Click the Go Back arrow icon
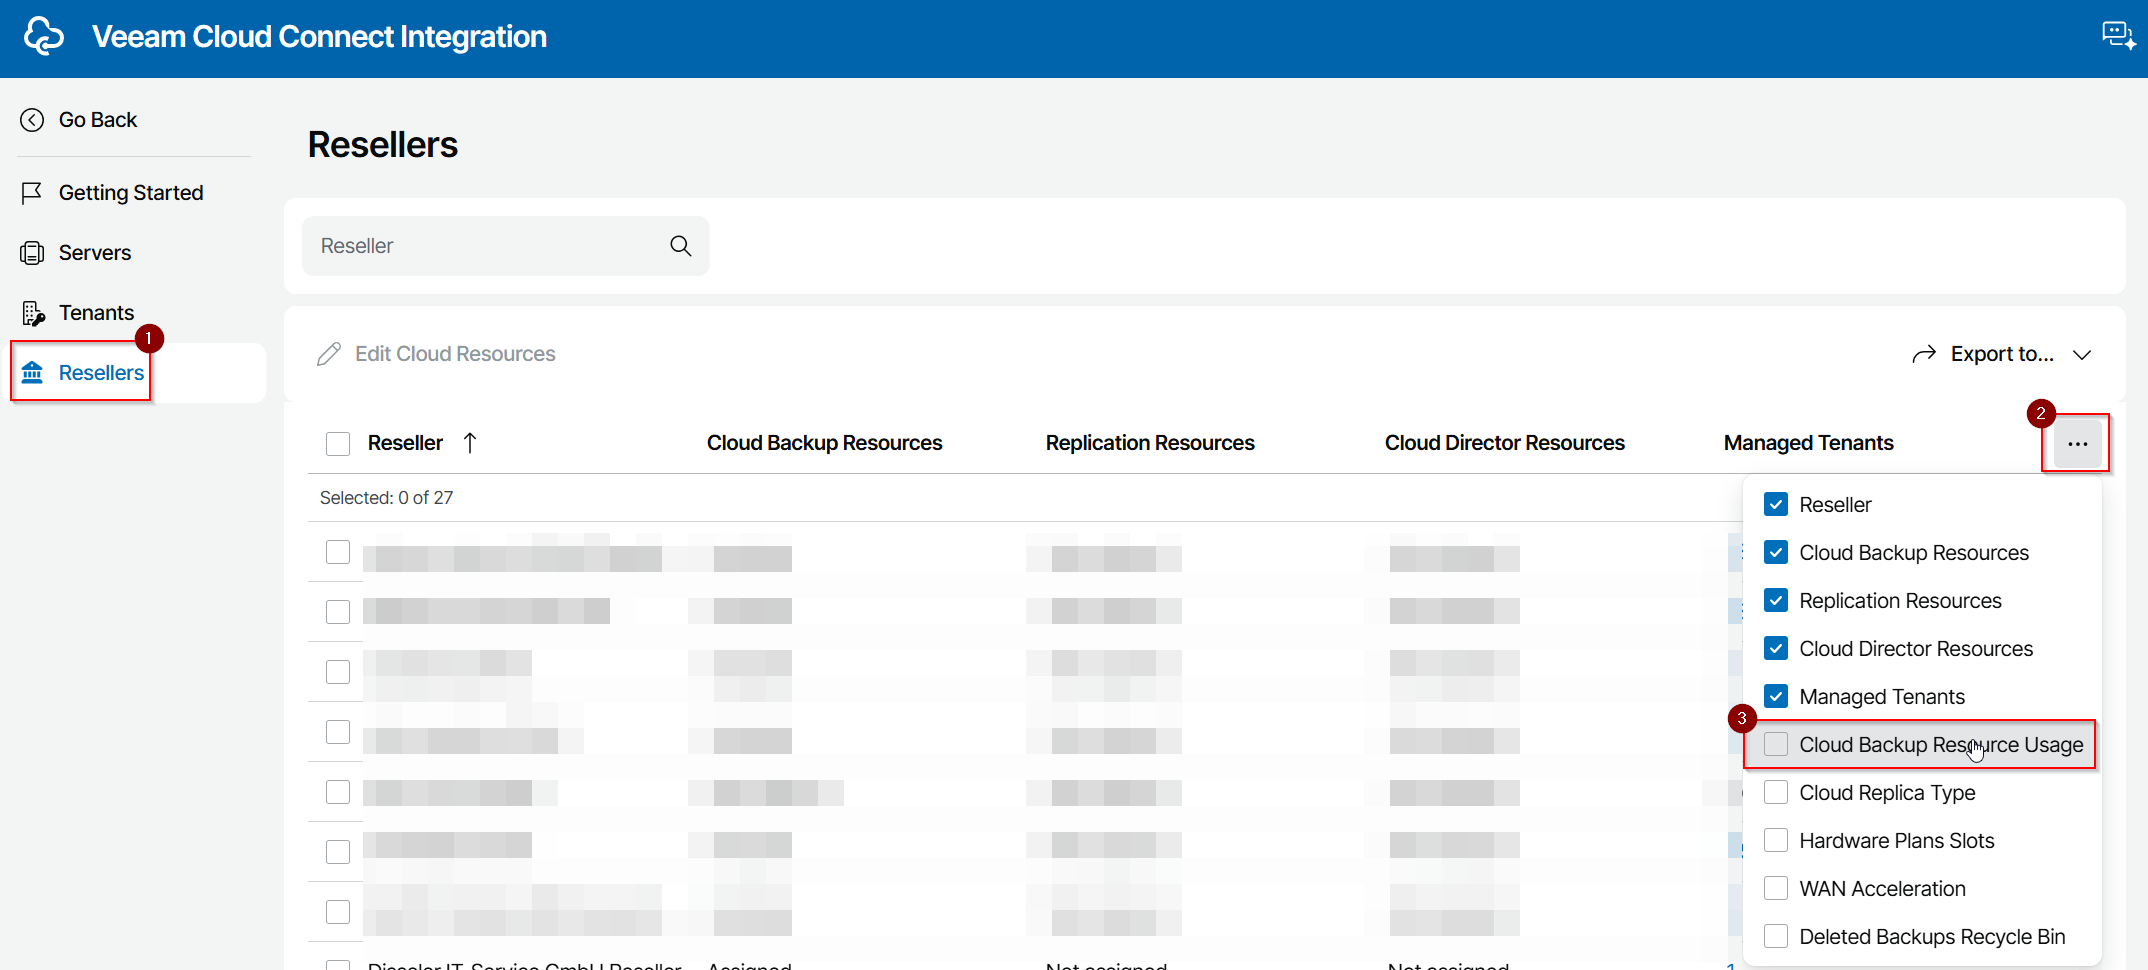 (32, 120)
